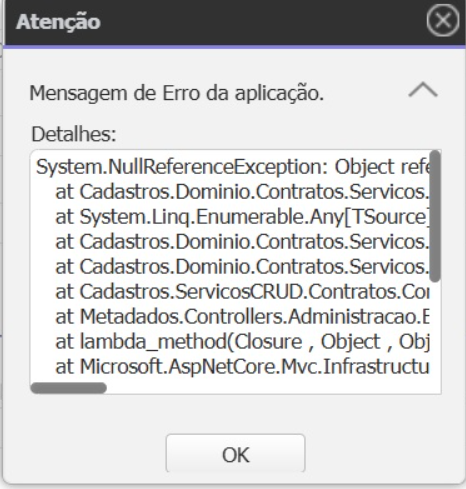Click the horizontal scrollbar thumb under stack trace
466x489 pixels.
69,388
